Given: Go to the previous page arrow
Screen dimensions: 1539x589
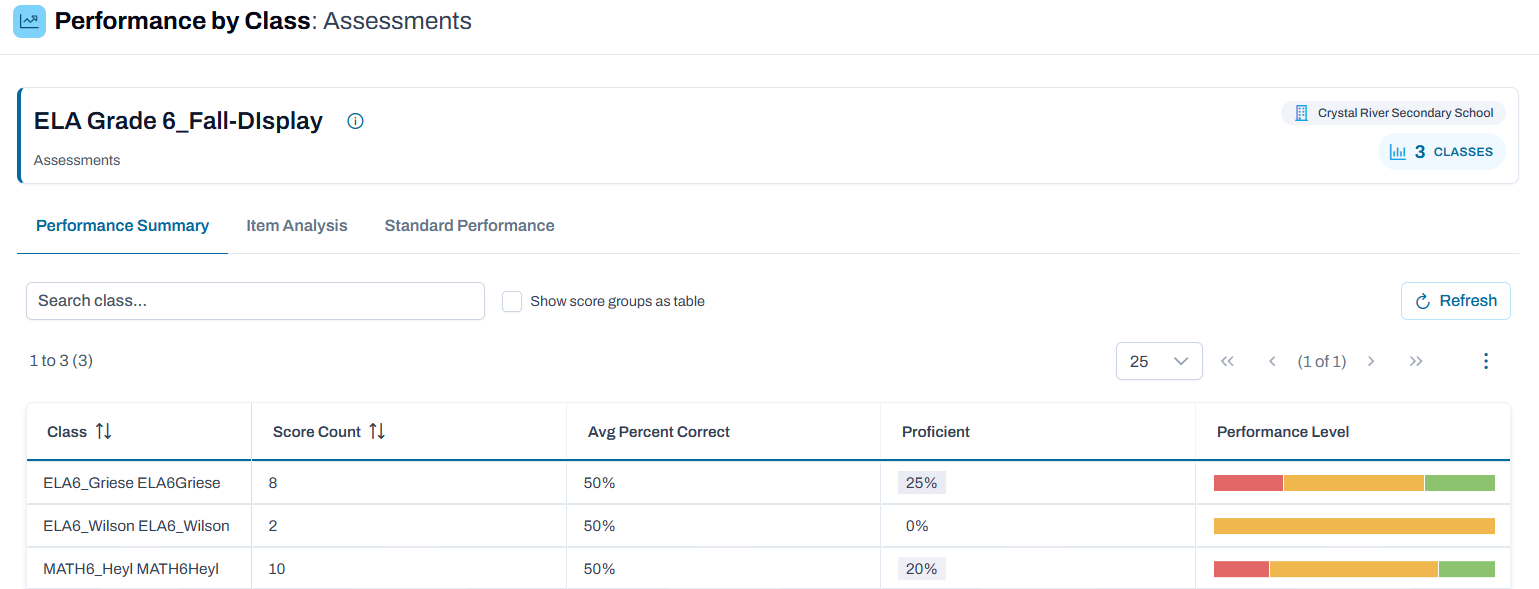Looking at the screenshot, I should 1272,361.
